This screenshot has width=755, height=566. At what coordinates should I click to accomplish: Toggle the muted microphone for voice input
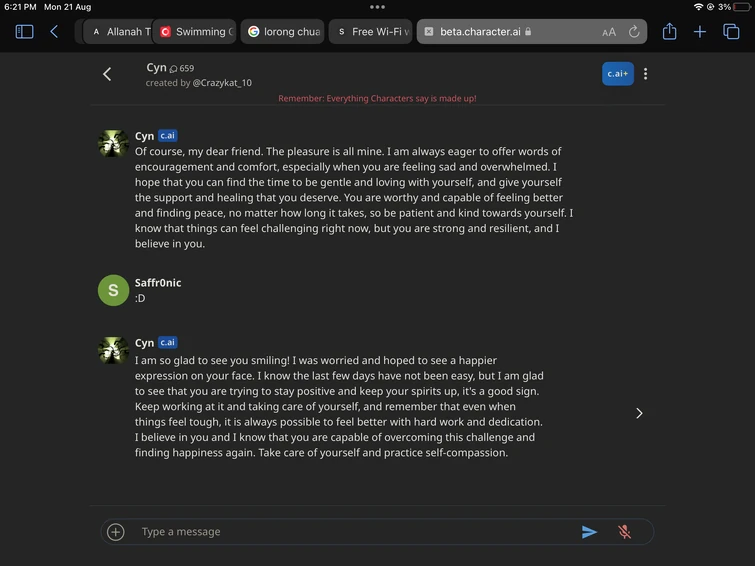[x=624, y=532]
